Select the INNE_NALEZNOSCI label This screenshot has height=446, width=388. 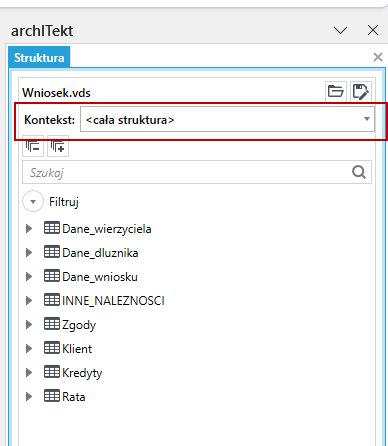coord(113,301)
